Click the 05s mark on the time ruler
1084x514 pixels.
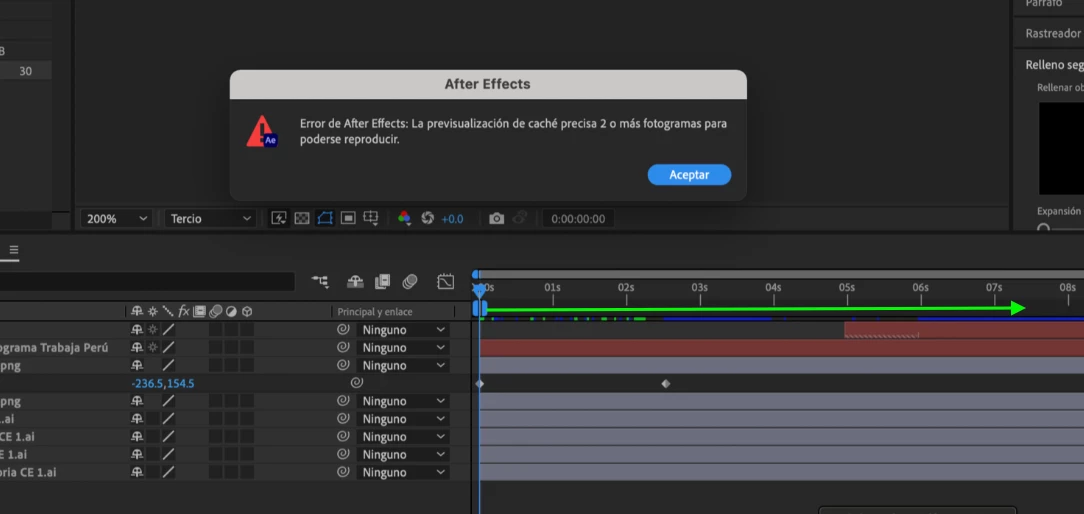tap(847, 287)
